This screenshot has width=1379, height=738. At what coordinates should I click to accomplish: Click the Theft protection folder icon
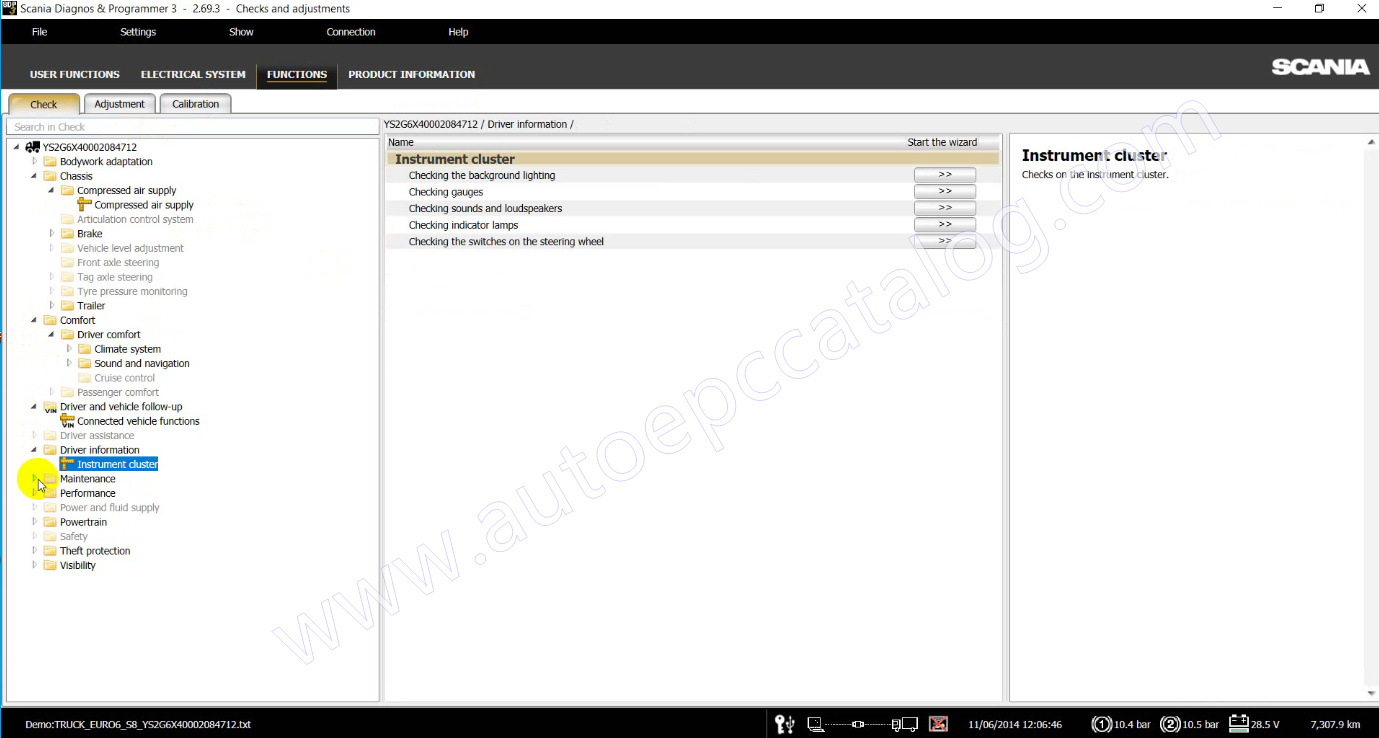(x=50, y=551)
